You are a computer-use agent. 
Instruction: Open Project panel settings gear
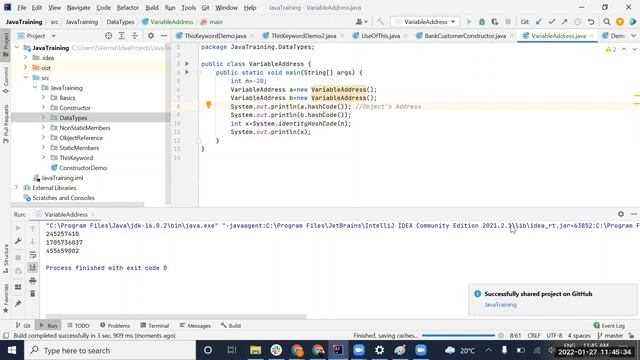[151, 36]
